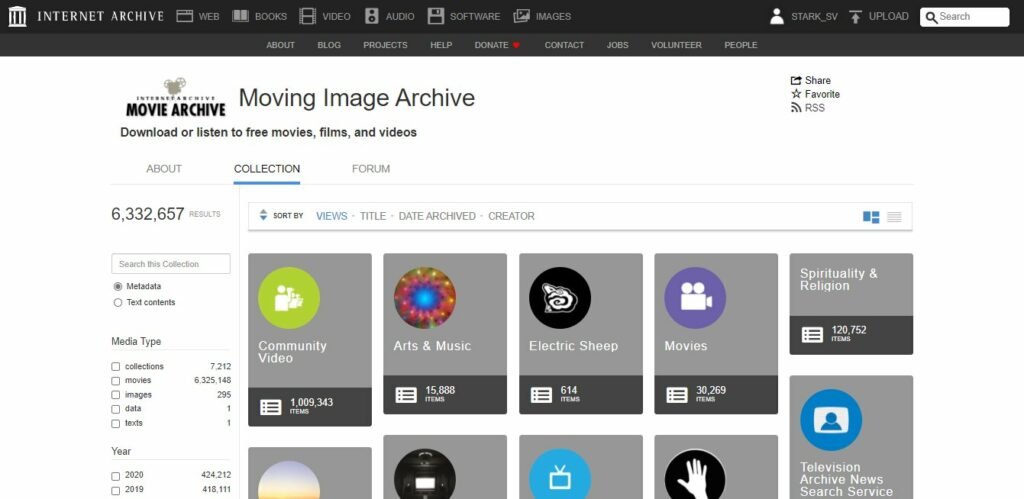Click the Television Archive News Search Service title
1024x499 pixels.
(x=846, y=479)
